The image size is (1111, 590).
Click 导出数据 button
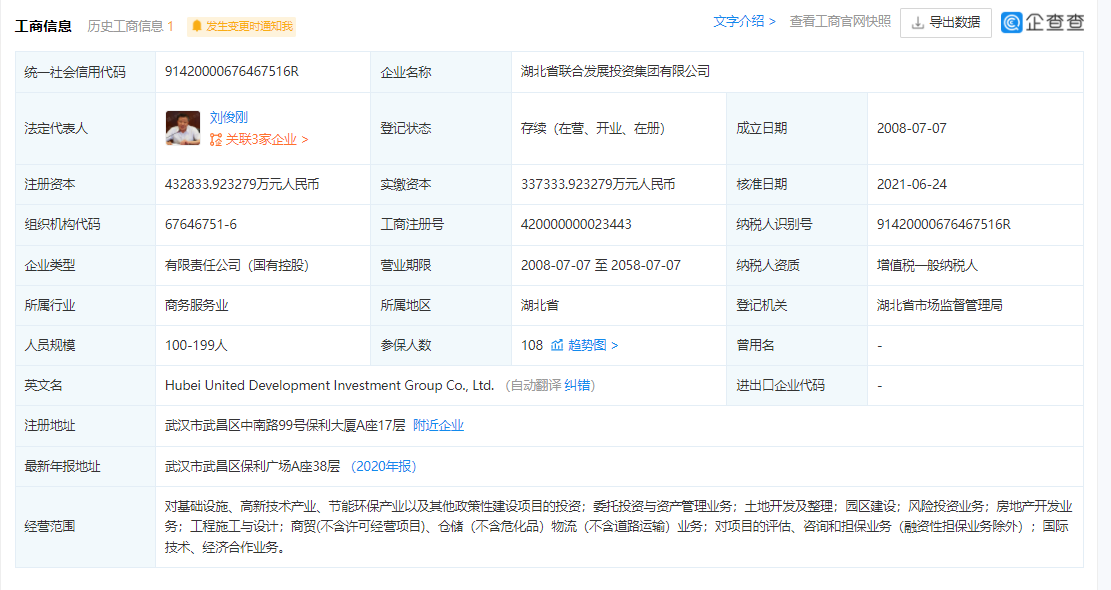945,22
